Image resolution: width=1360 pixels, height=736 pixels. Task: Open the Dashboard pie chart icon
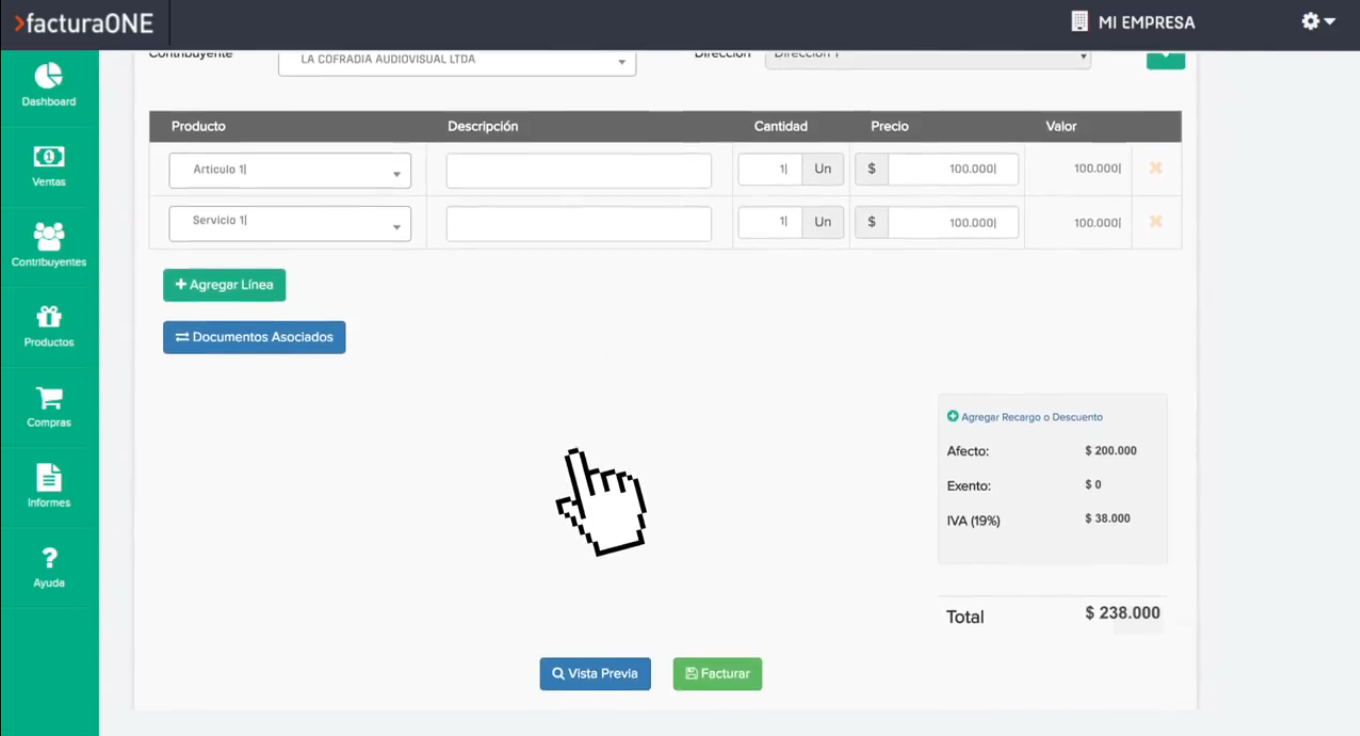click(x=48, y=76)
